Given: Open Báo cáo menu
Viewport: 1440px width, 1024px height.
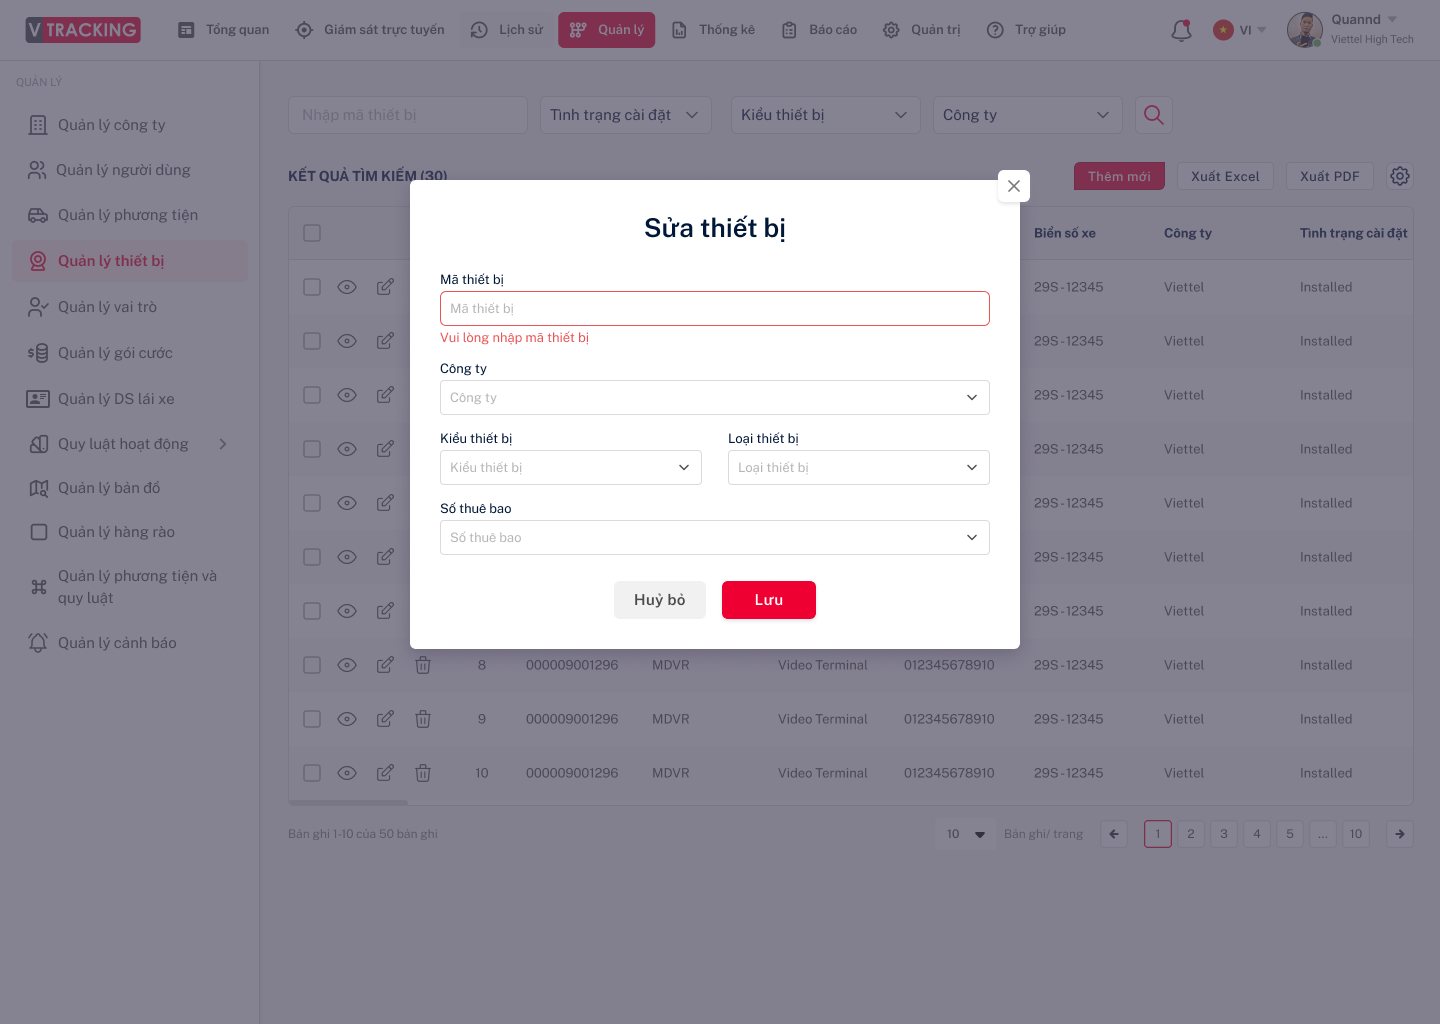Looking at the screenshot, I should pos(820,30).
